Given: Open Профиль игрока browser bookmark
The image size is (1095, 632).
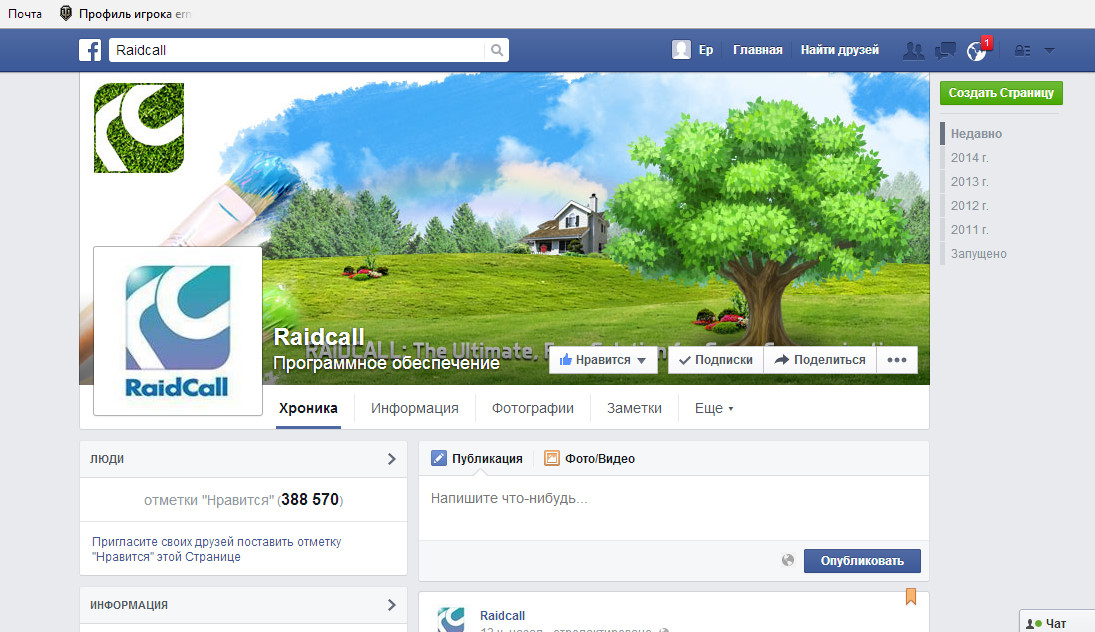Looking at the screenshot, I should click(125, 14).
